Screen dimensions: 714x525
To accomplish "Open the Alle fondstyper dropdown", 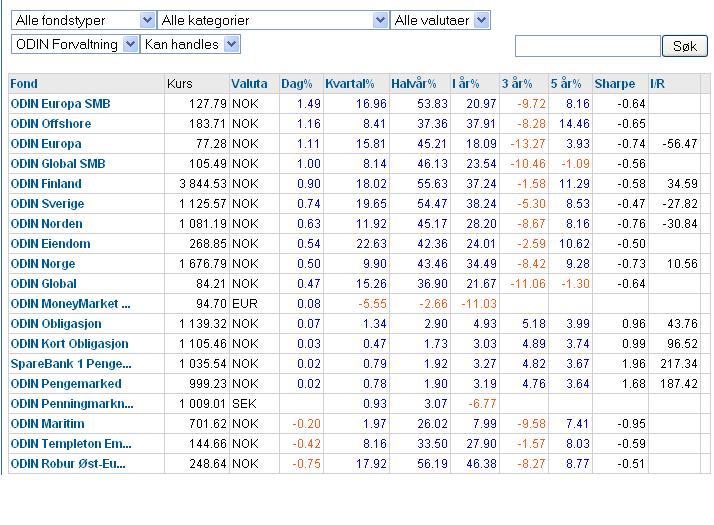I will click(83, 20).
